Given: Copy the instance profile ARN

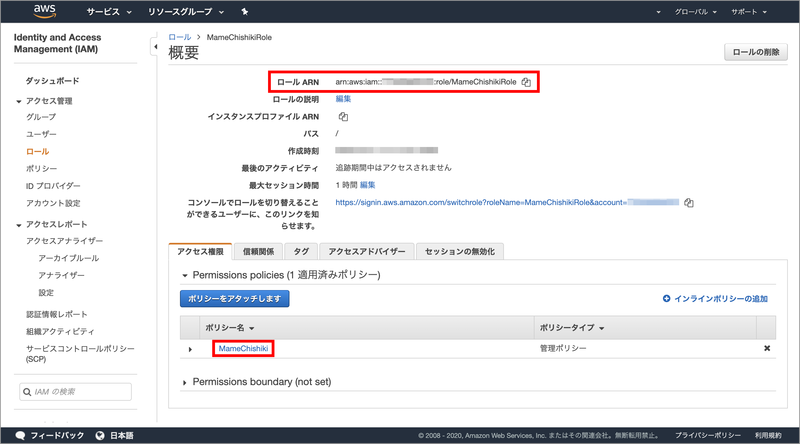Looking at the screenshot, I should click(x=343, y=117).
